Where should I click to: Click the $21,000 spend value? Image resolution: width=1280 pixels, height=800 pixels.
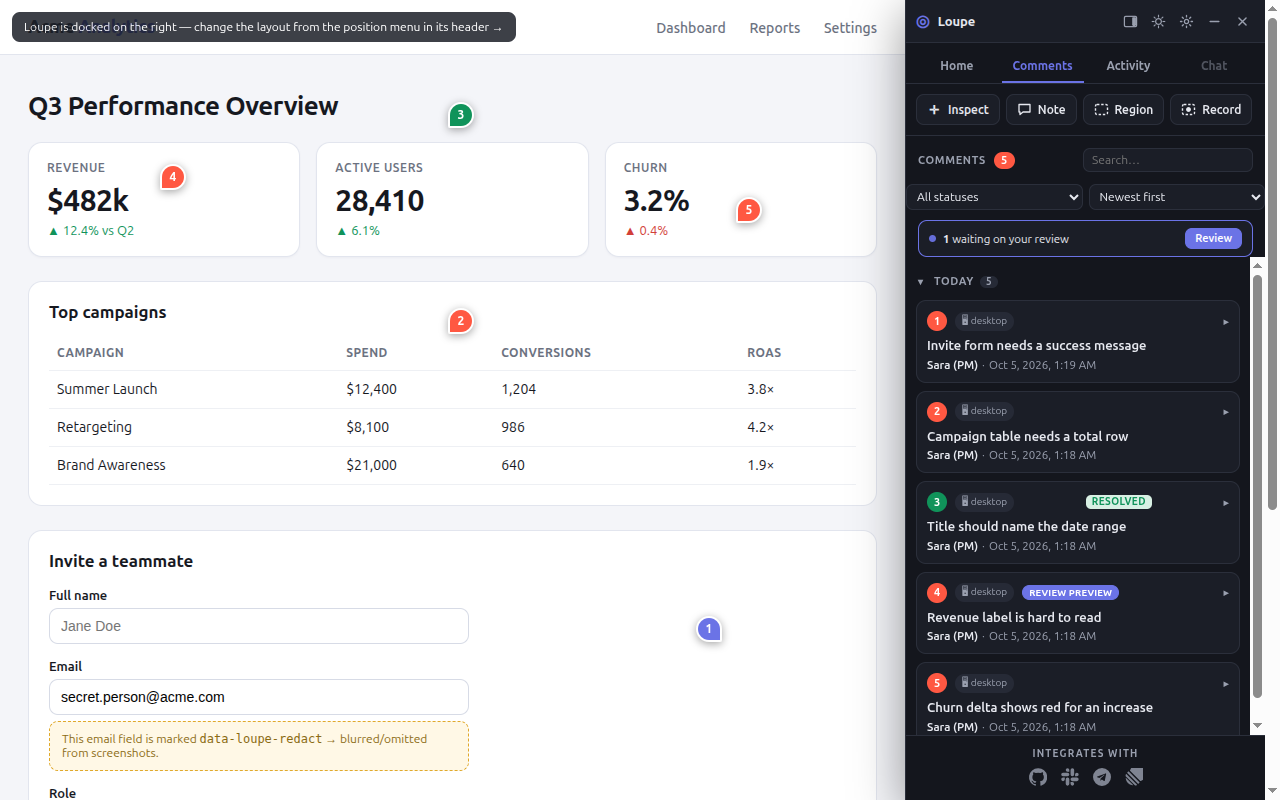(x=371, y=465)
